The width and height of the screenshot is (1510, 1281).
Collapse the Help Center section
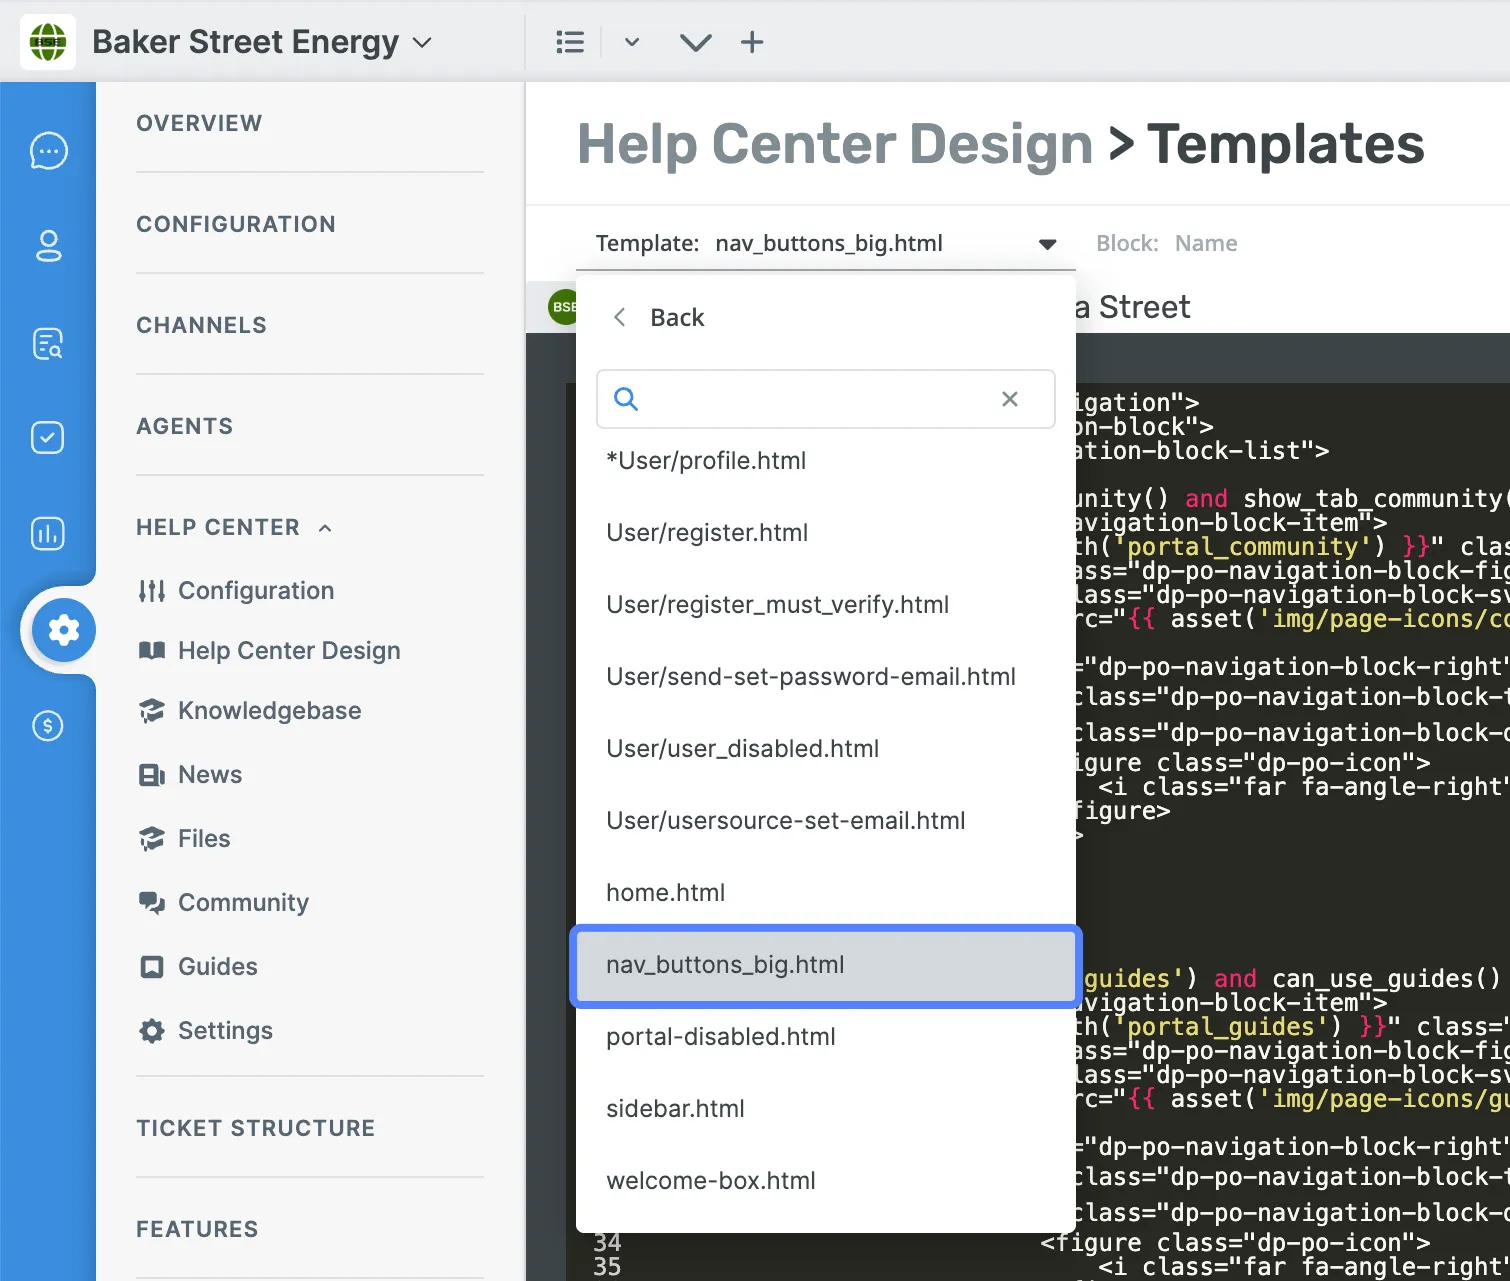click(325, 528)
